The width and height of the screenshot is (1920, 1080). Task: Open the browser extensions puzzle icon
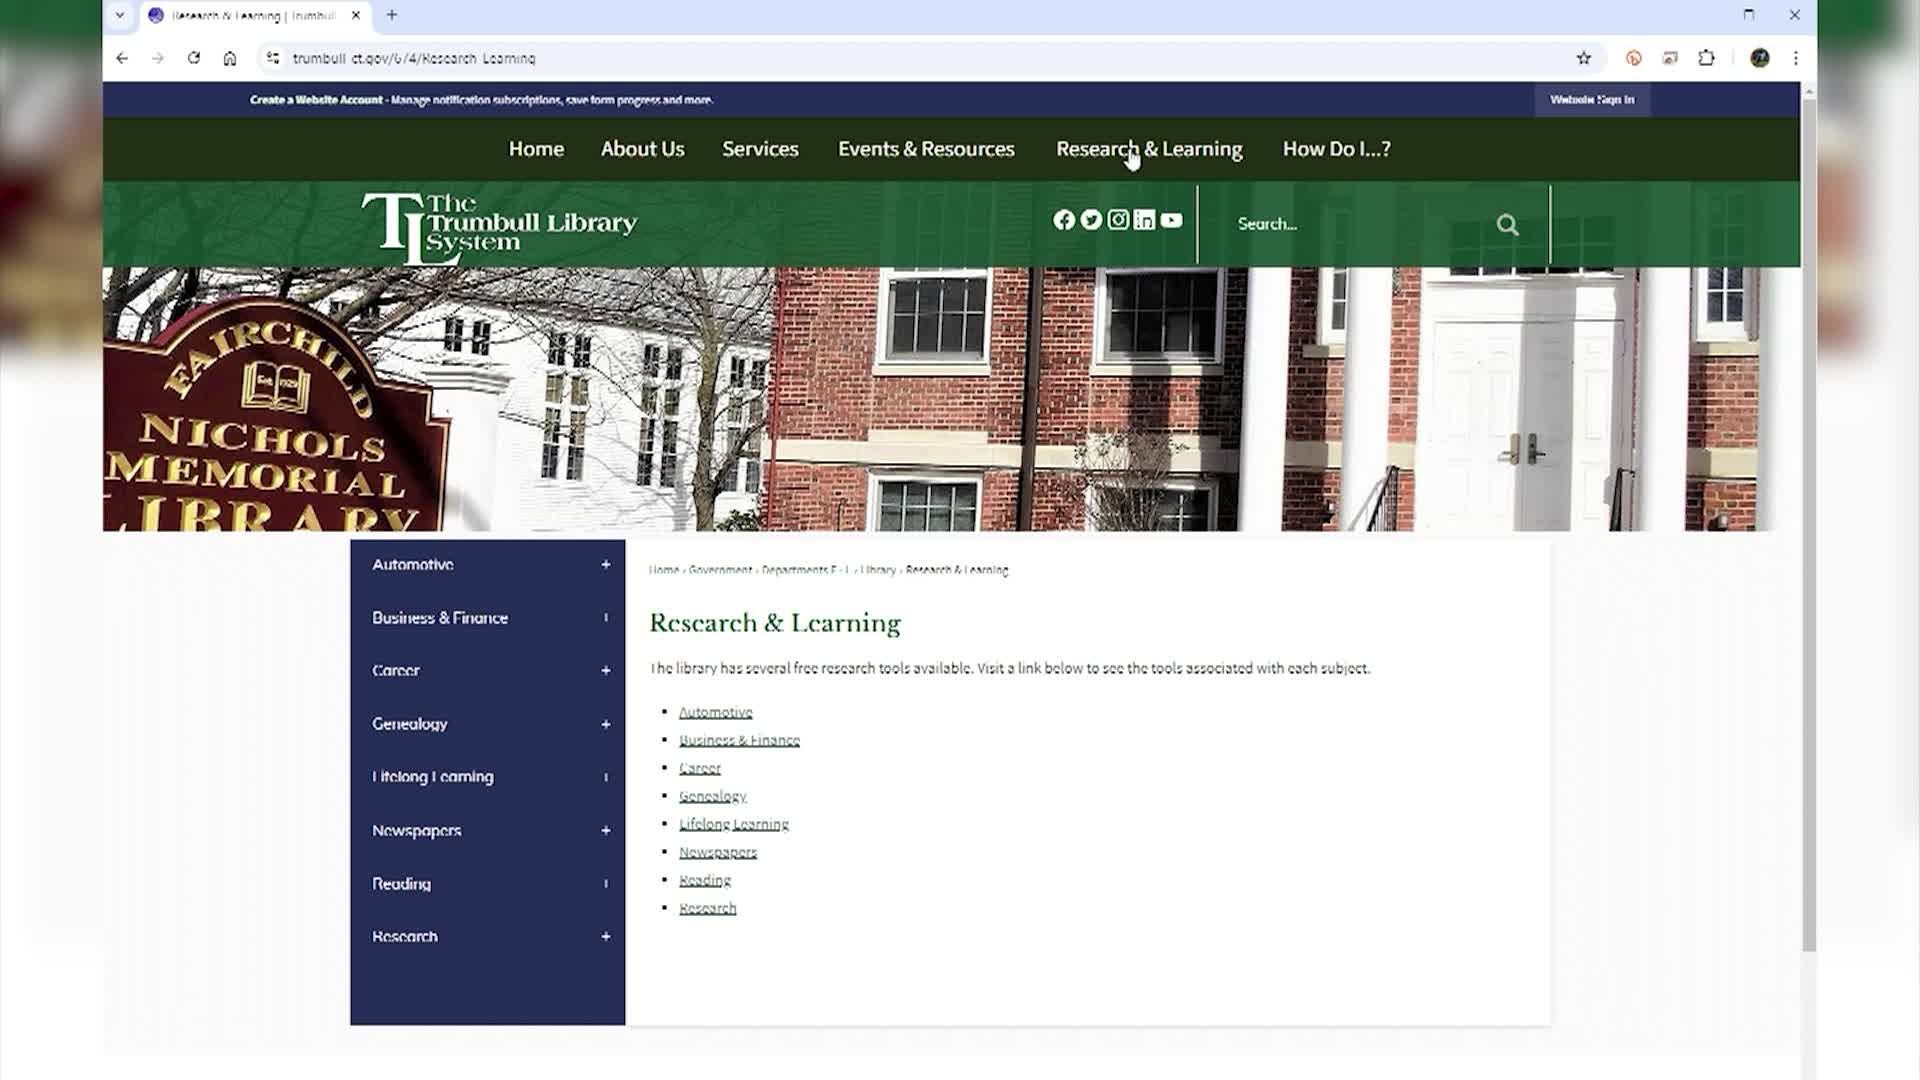(x=1707, y=58)
